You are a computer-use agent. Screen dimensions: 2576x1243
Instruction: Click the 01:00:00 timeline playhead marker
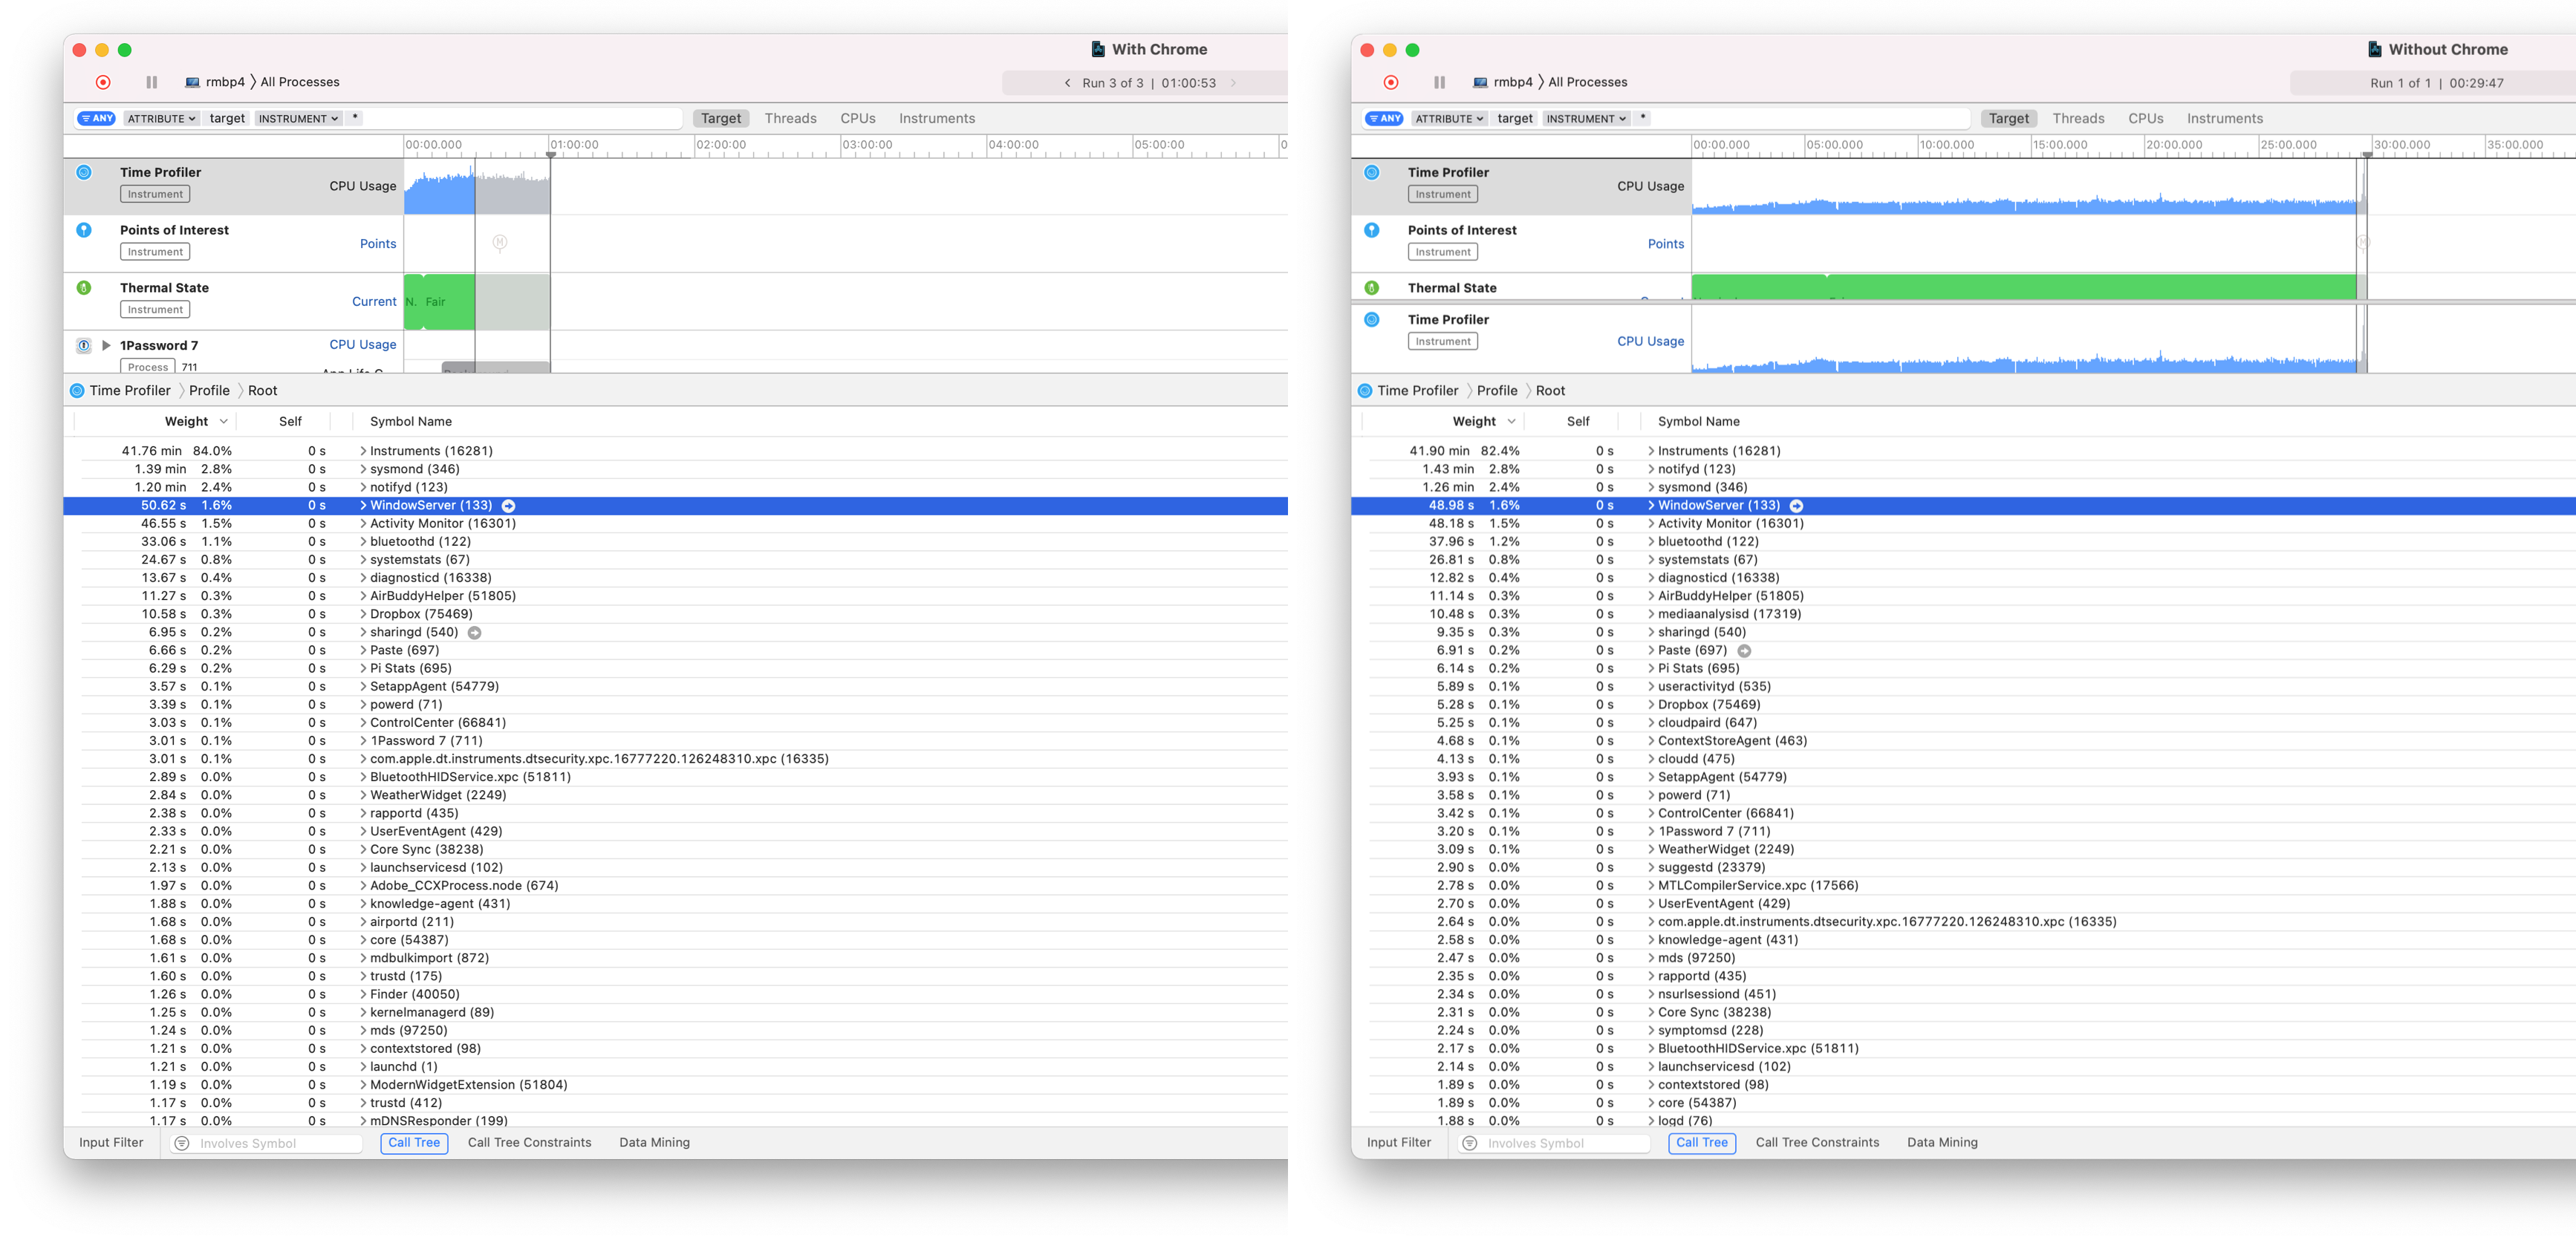pos(551,154)
